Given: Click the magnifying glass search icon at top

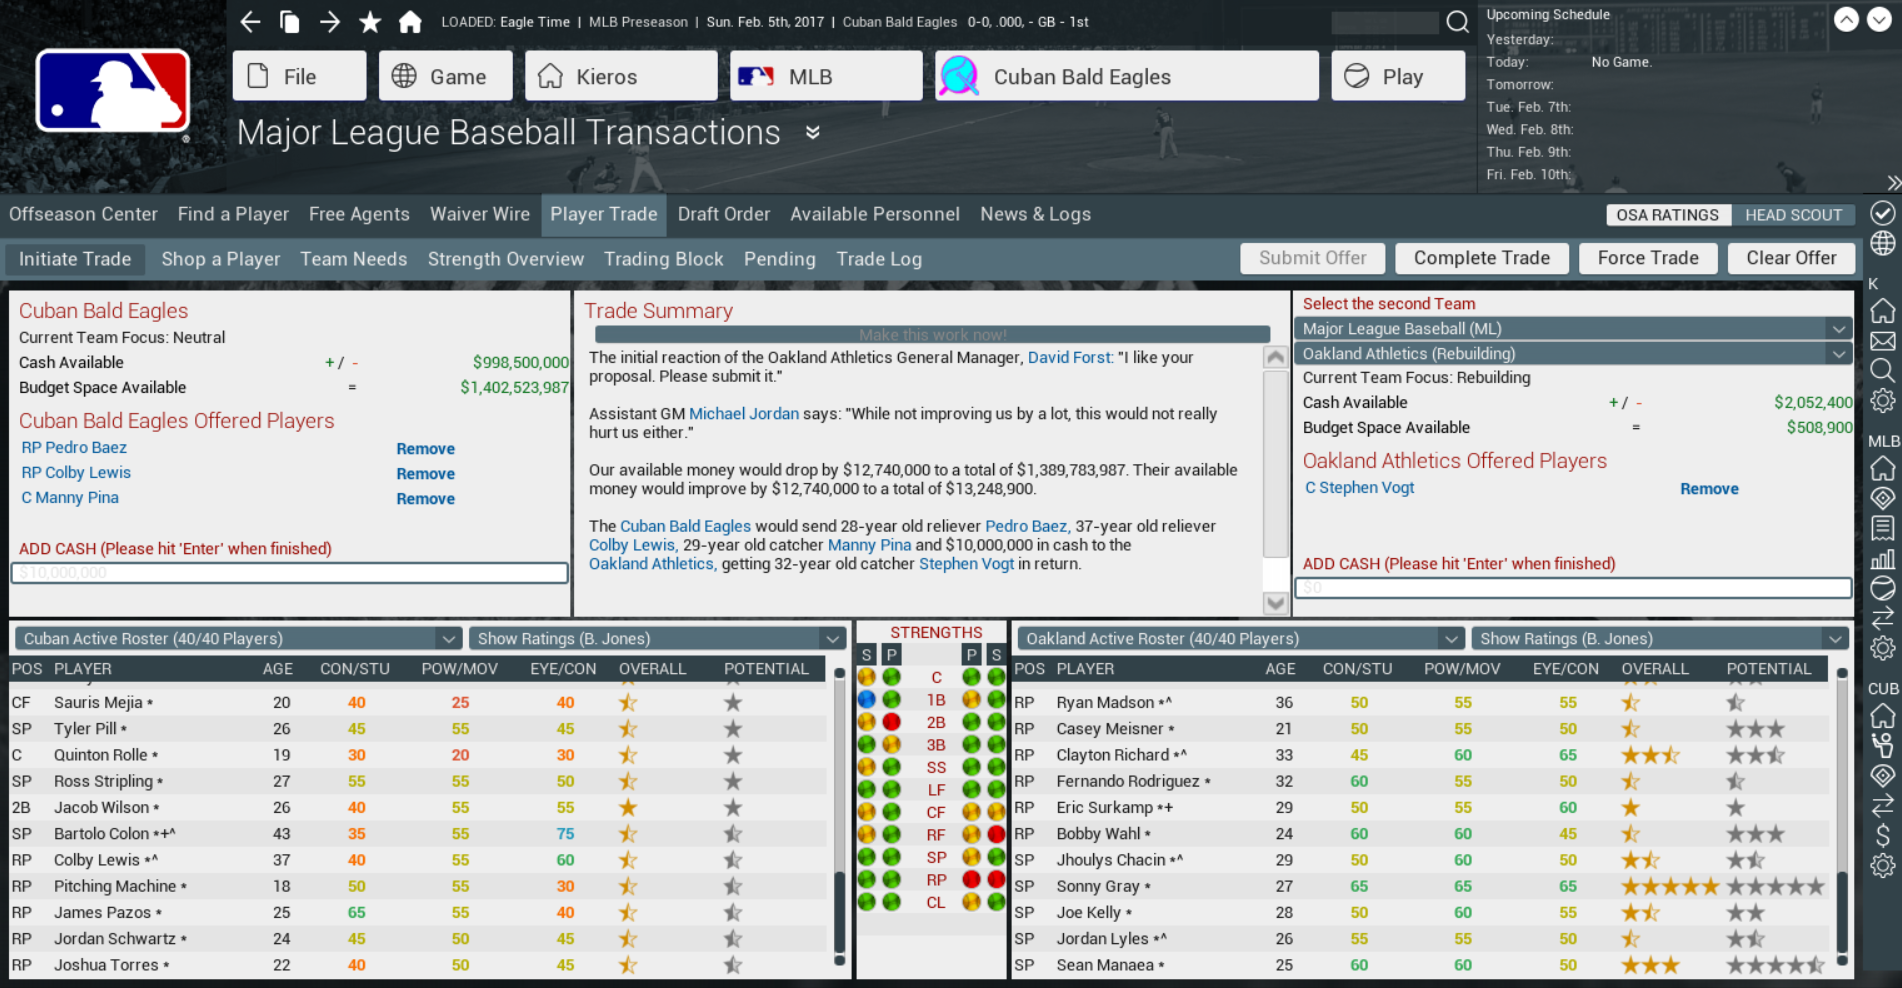Looking at the screenshot, I should pos(1458,22).
